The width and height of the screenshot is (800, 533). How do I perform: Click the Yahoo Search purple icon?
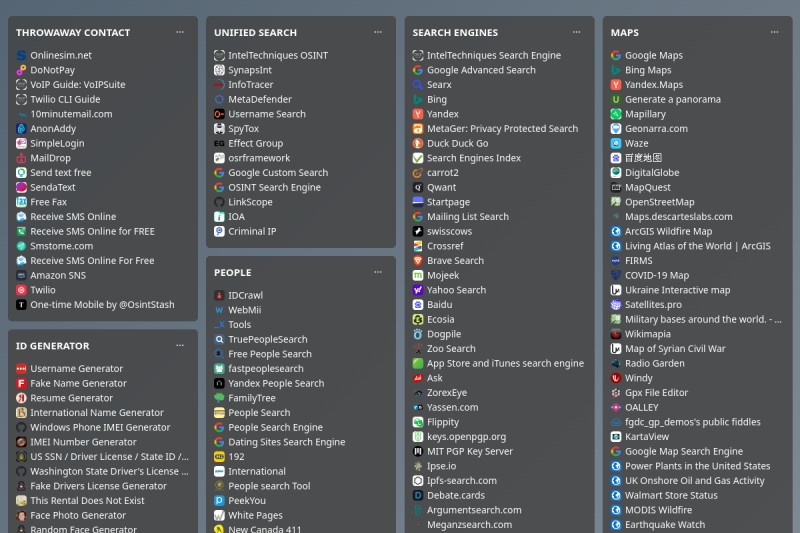tap(418, 290)
